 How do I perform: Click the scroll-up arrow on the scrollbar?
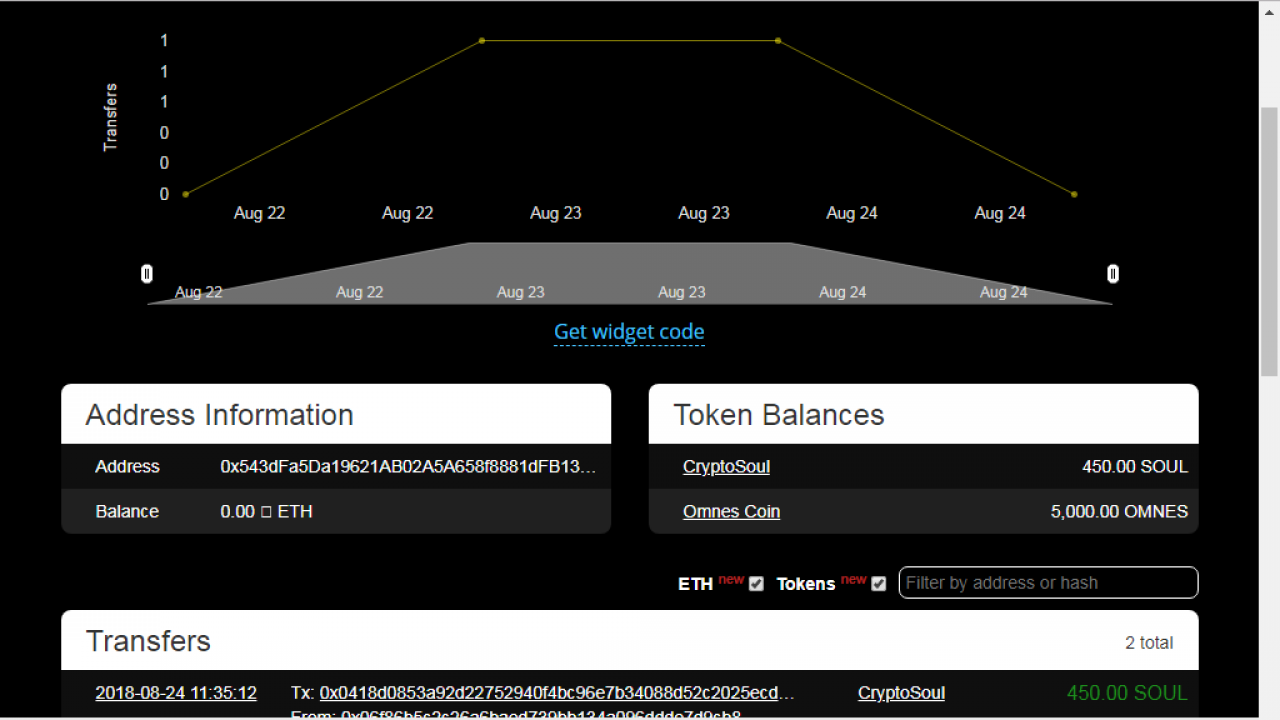tap(1269, 8)
